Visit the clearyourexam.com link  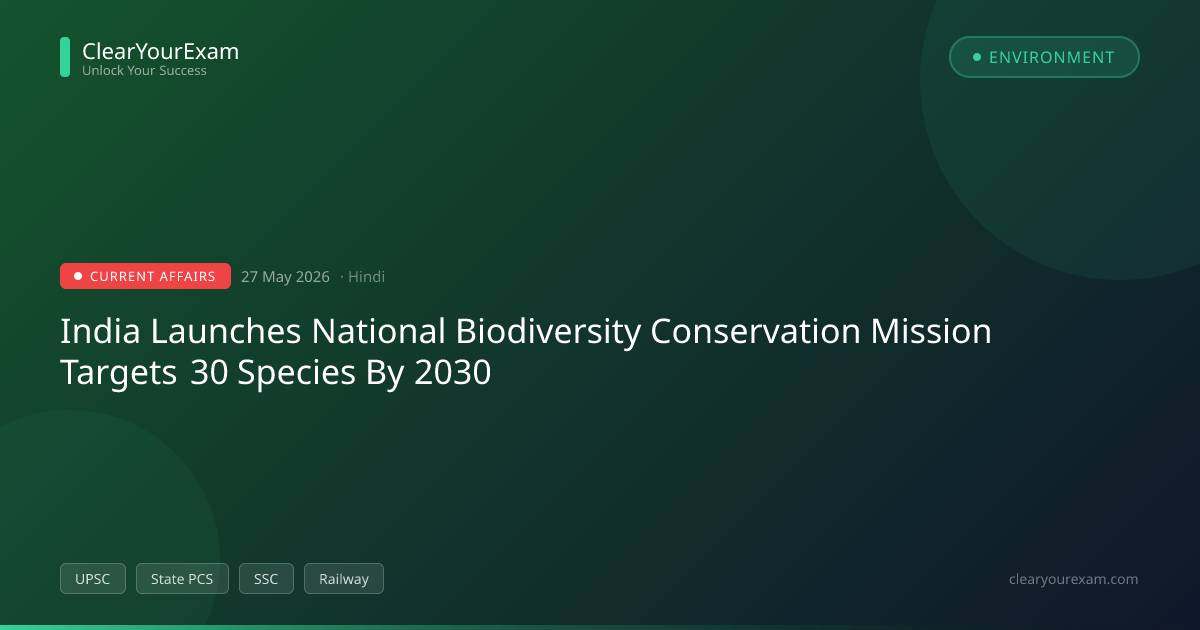(1074, 579)
